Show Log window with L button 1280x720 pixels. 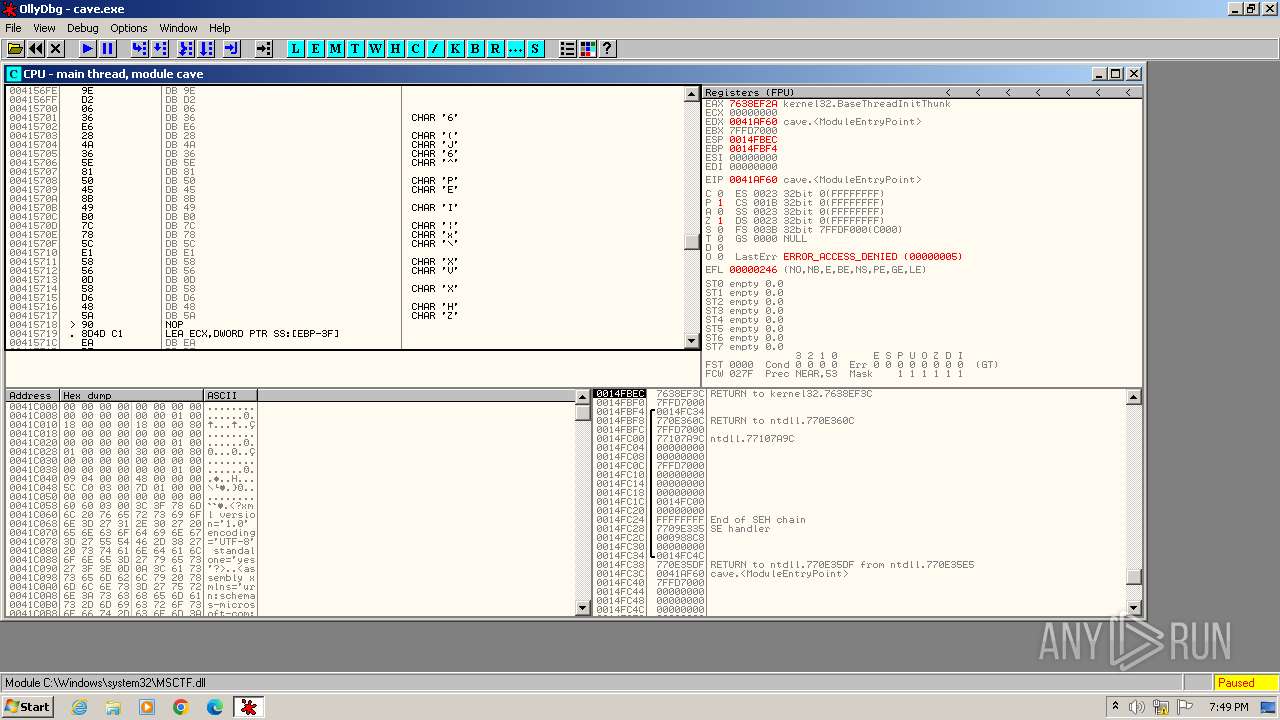point(296,48)
